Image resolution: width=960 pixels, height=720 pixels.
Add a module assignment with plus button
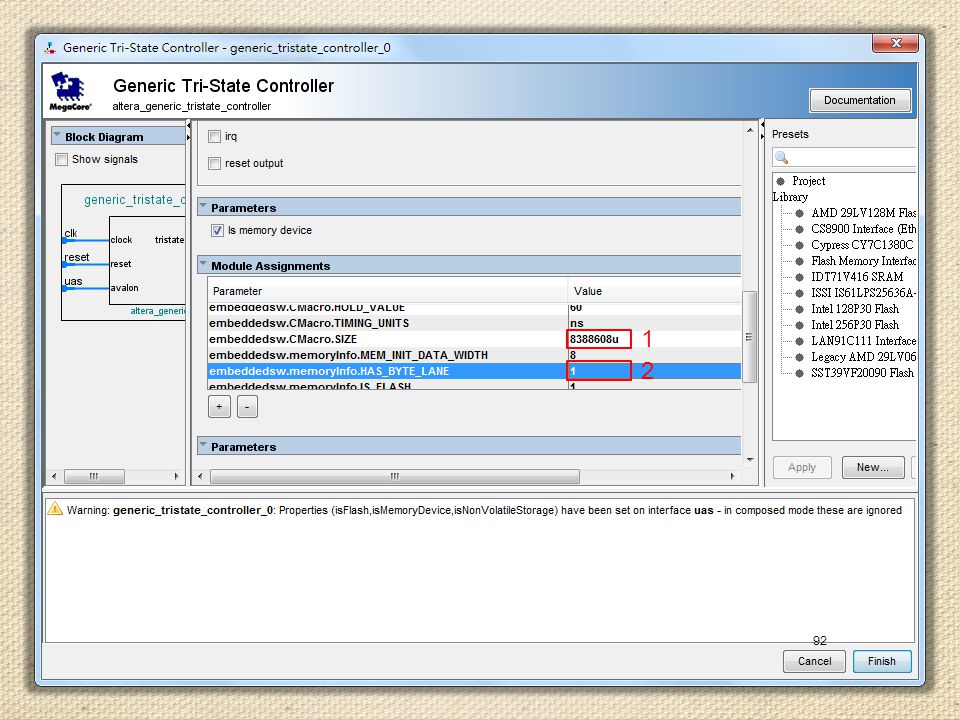point(219,407)
